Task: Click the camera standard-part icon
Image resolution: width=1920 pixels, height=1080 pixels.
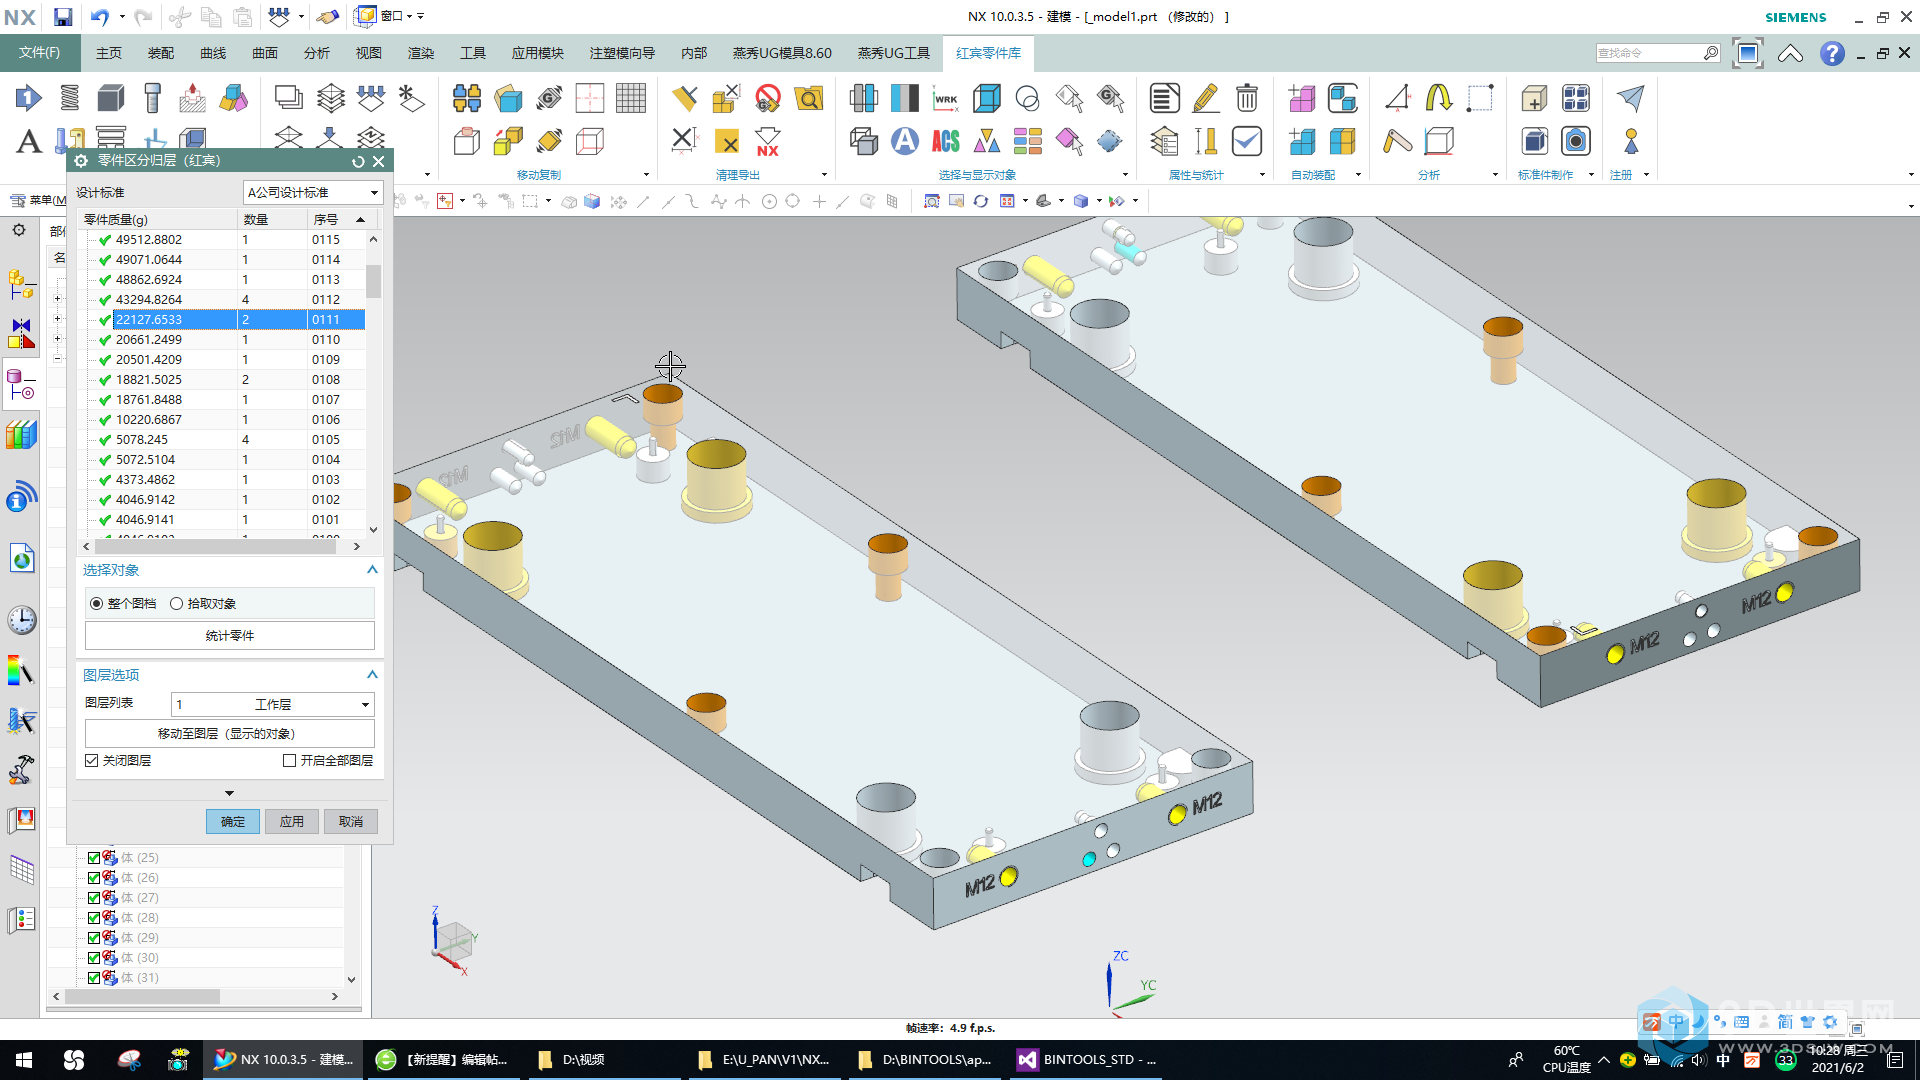Action: point(1576,141)
